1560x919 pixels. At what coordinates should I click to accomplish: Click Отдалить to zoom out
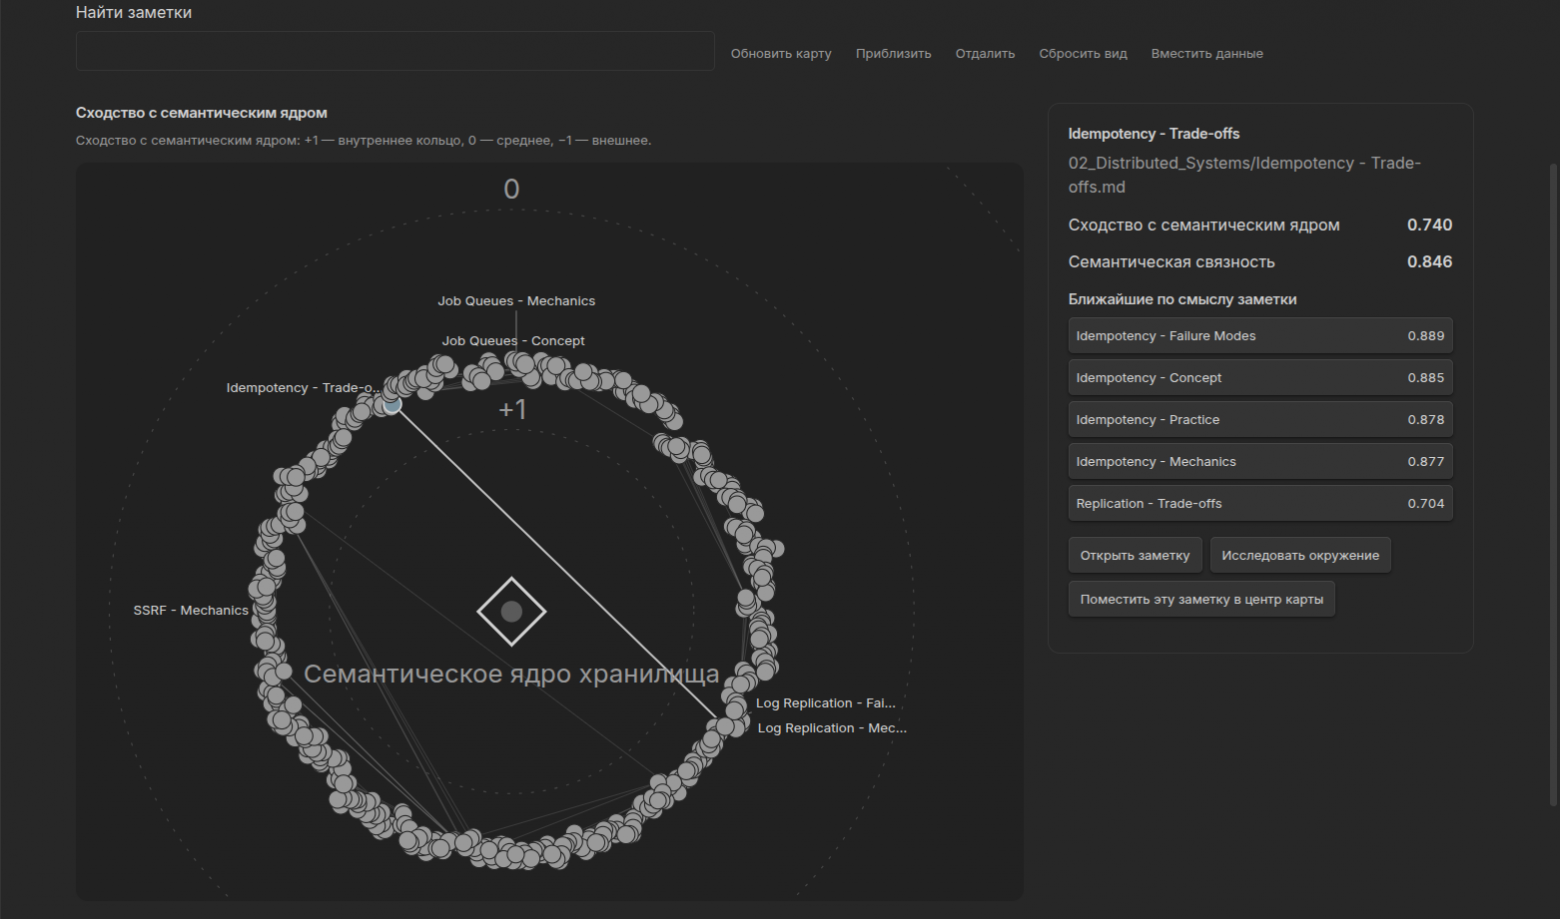click(x=985, y=54)
